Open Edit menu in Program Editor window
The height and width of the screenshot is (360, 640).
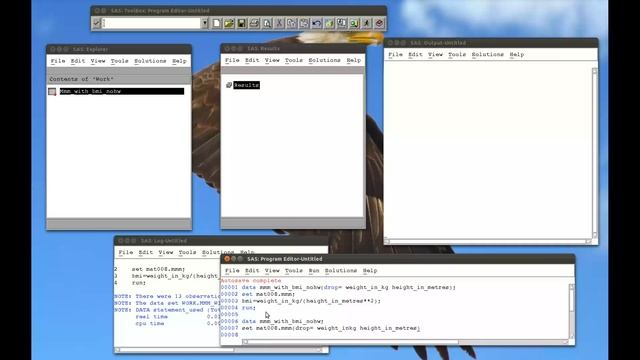point(252,271)
